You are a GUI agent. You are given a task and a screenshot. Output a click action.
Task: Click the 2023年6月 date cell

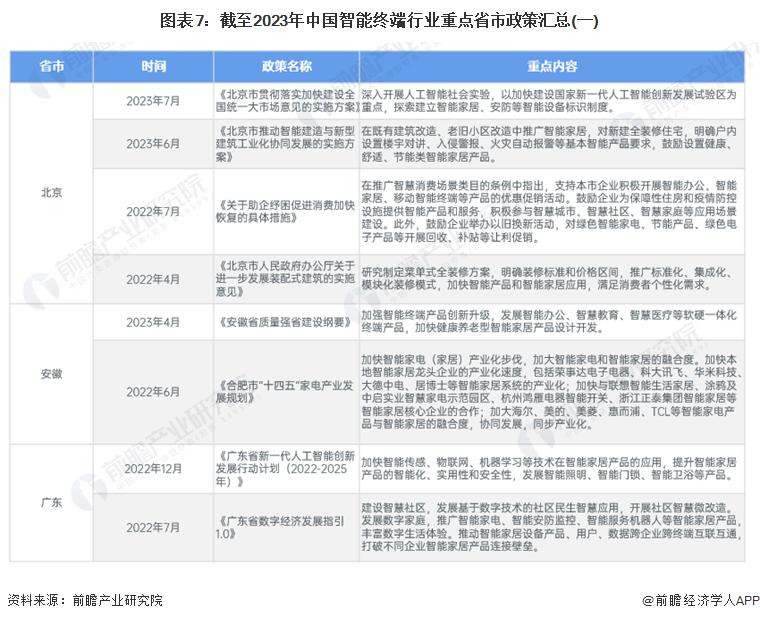[153, 144]
